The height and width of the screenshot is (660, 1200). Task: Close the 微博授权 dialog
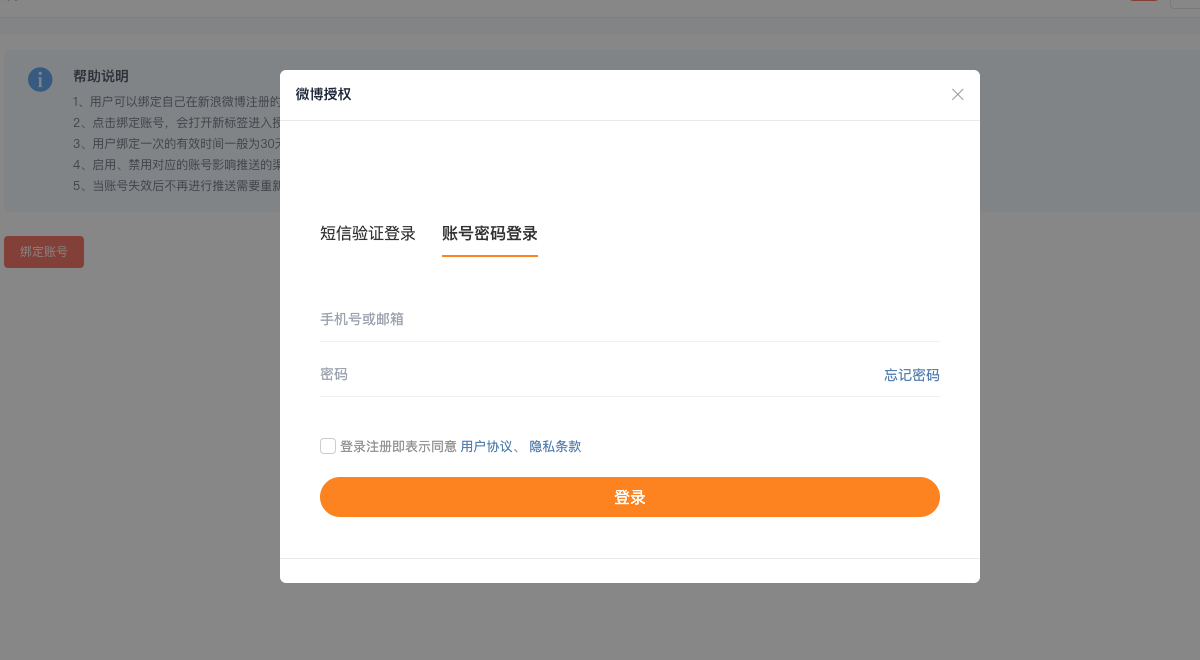[957, 95]
